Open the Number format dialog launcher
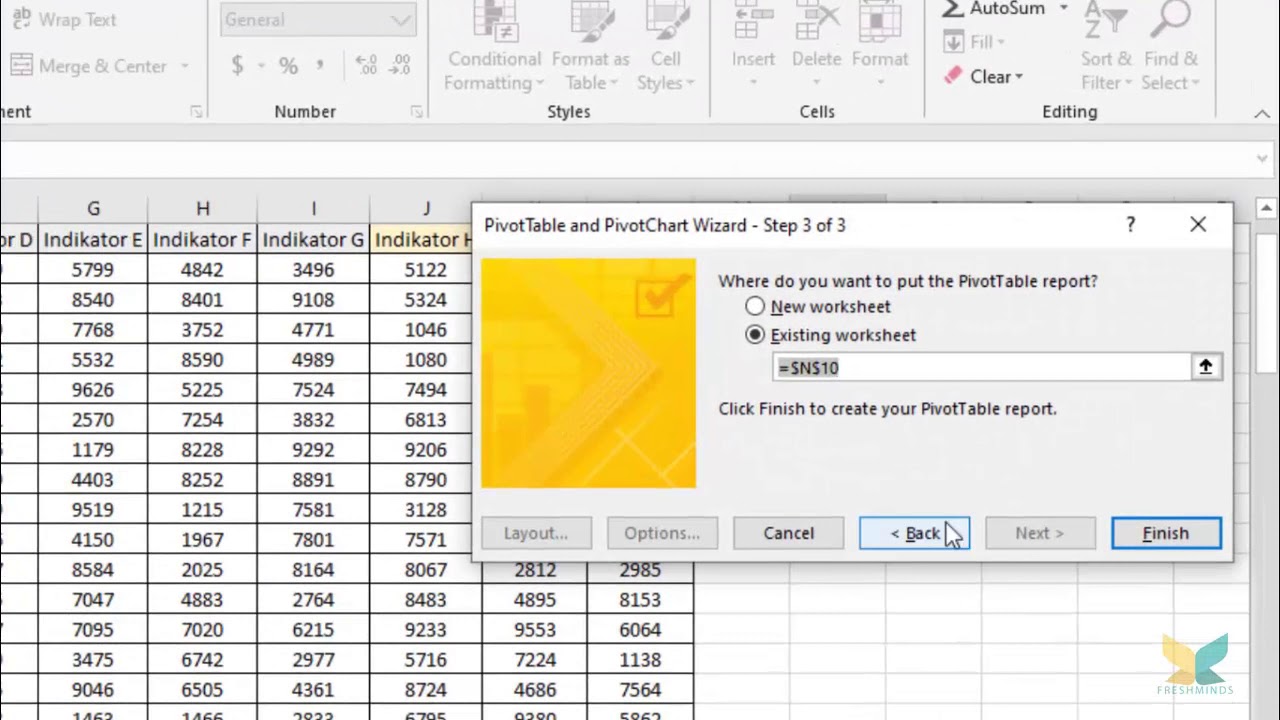The height and width of the screenshot is (720, 1280). 416,112
